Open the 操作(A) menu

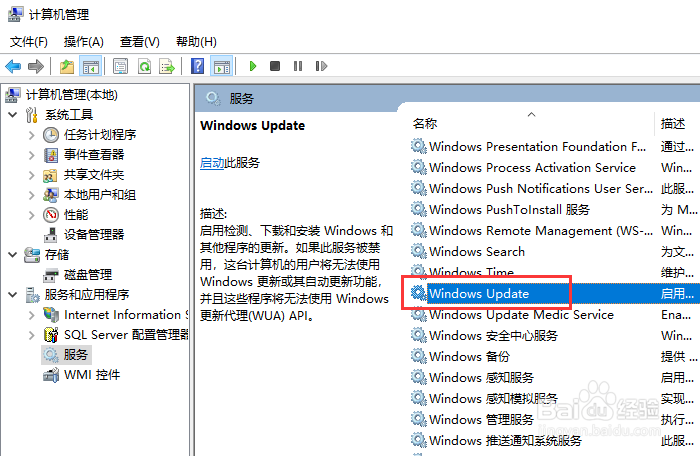pos(83,42)
